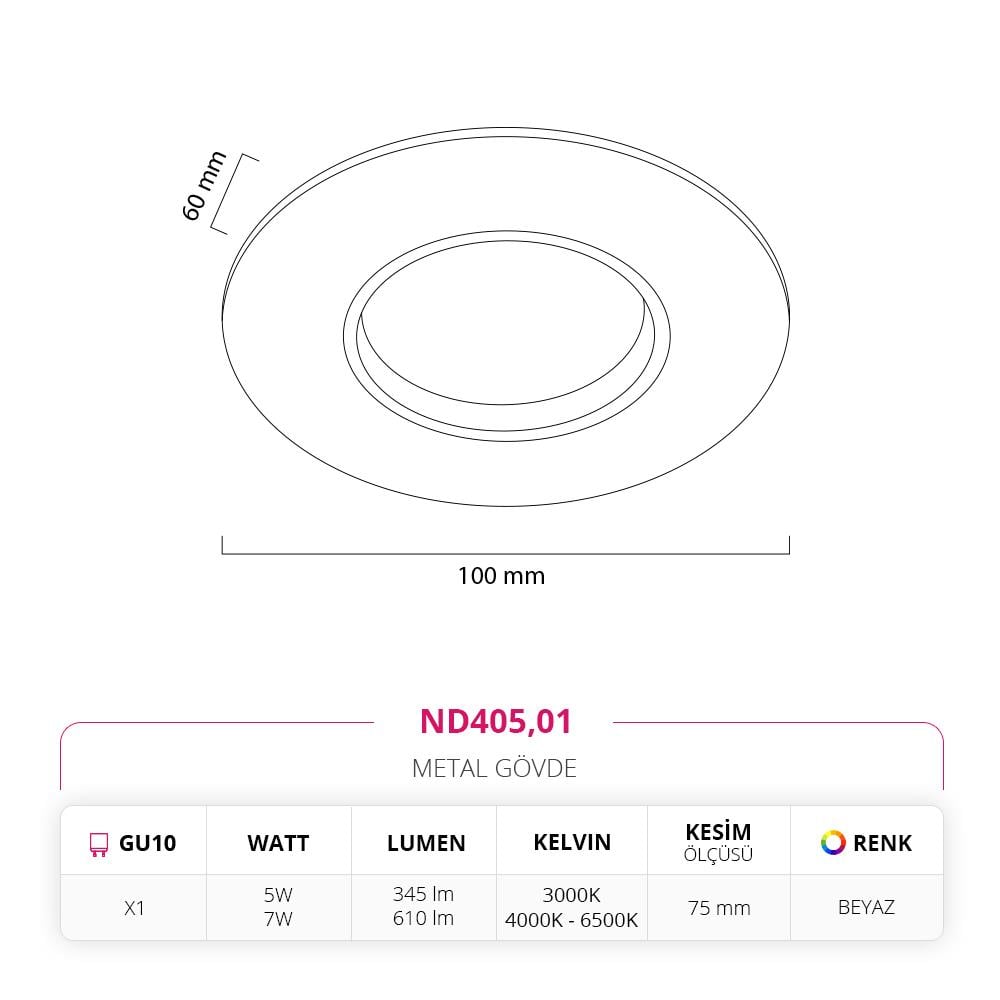1000x1000 pixels.
Task: Select the 7W wattage value
Action: 278,919
